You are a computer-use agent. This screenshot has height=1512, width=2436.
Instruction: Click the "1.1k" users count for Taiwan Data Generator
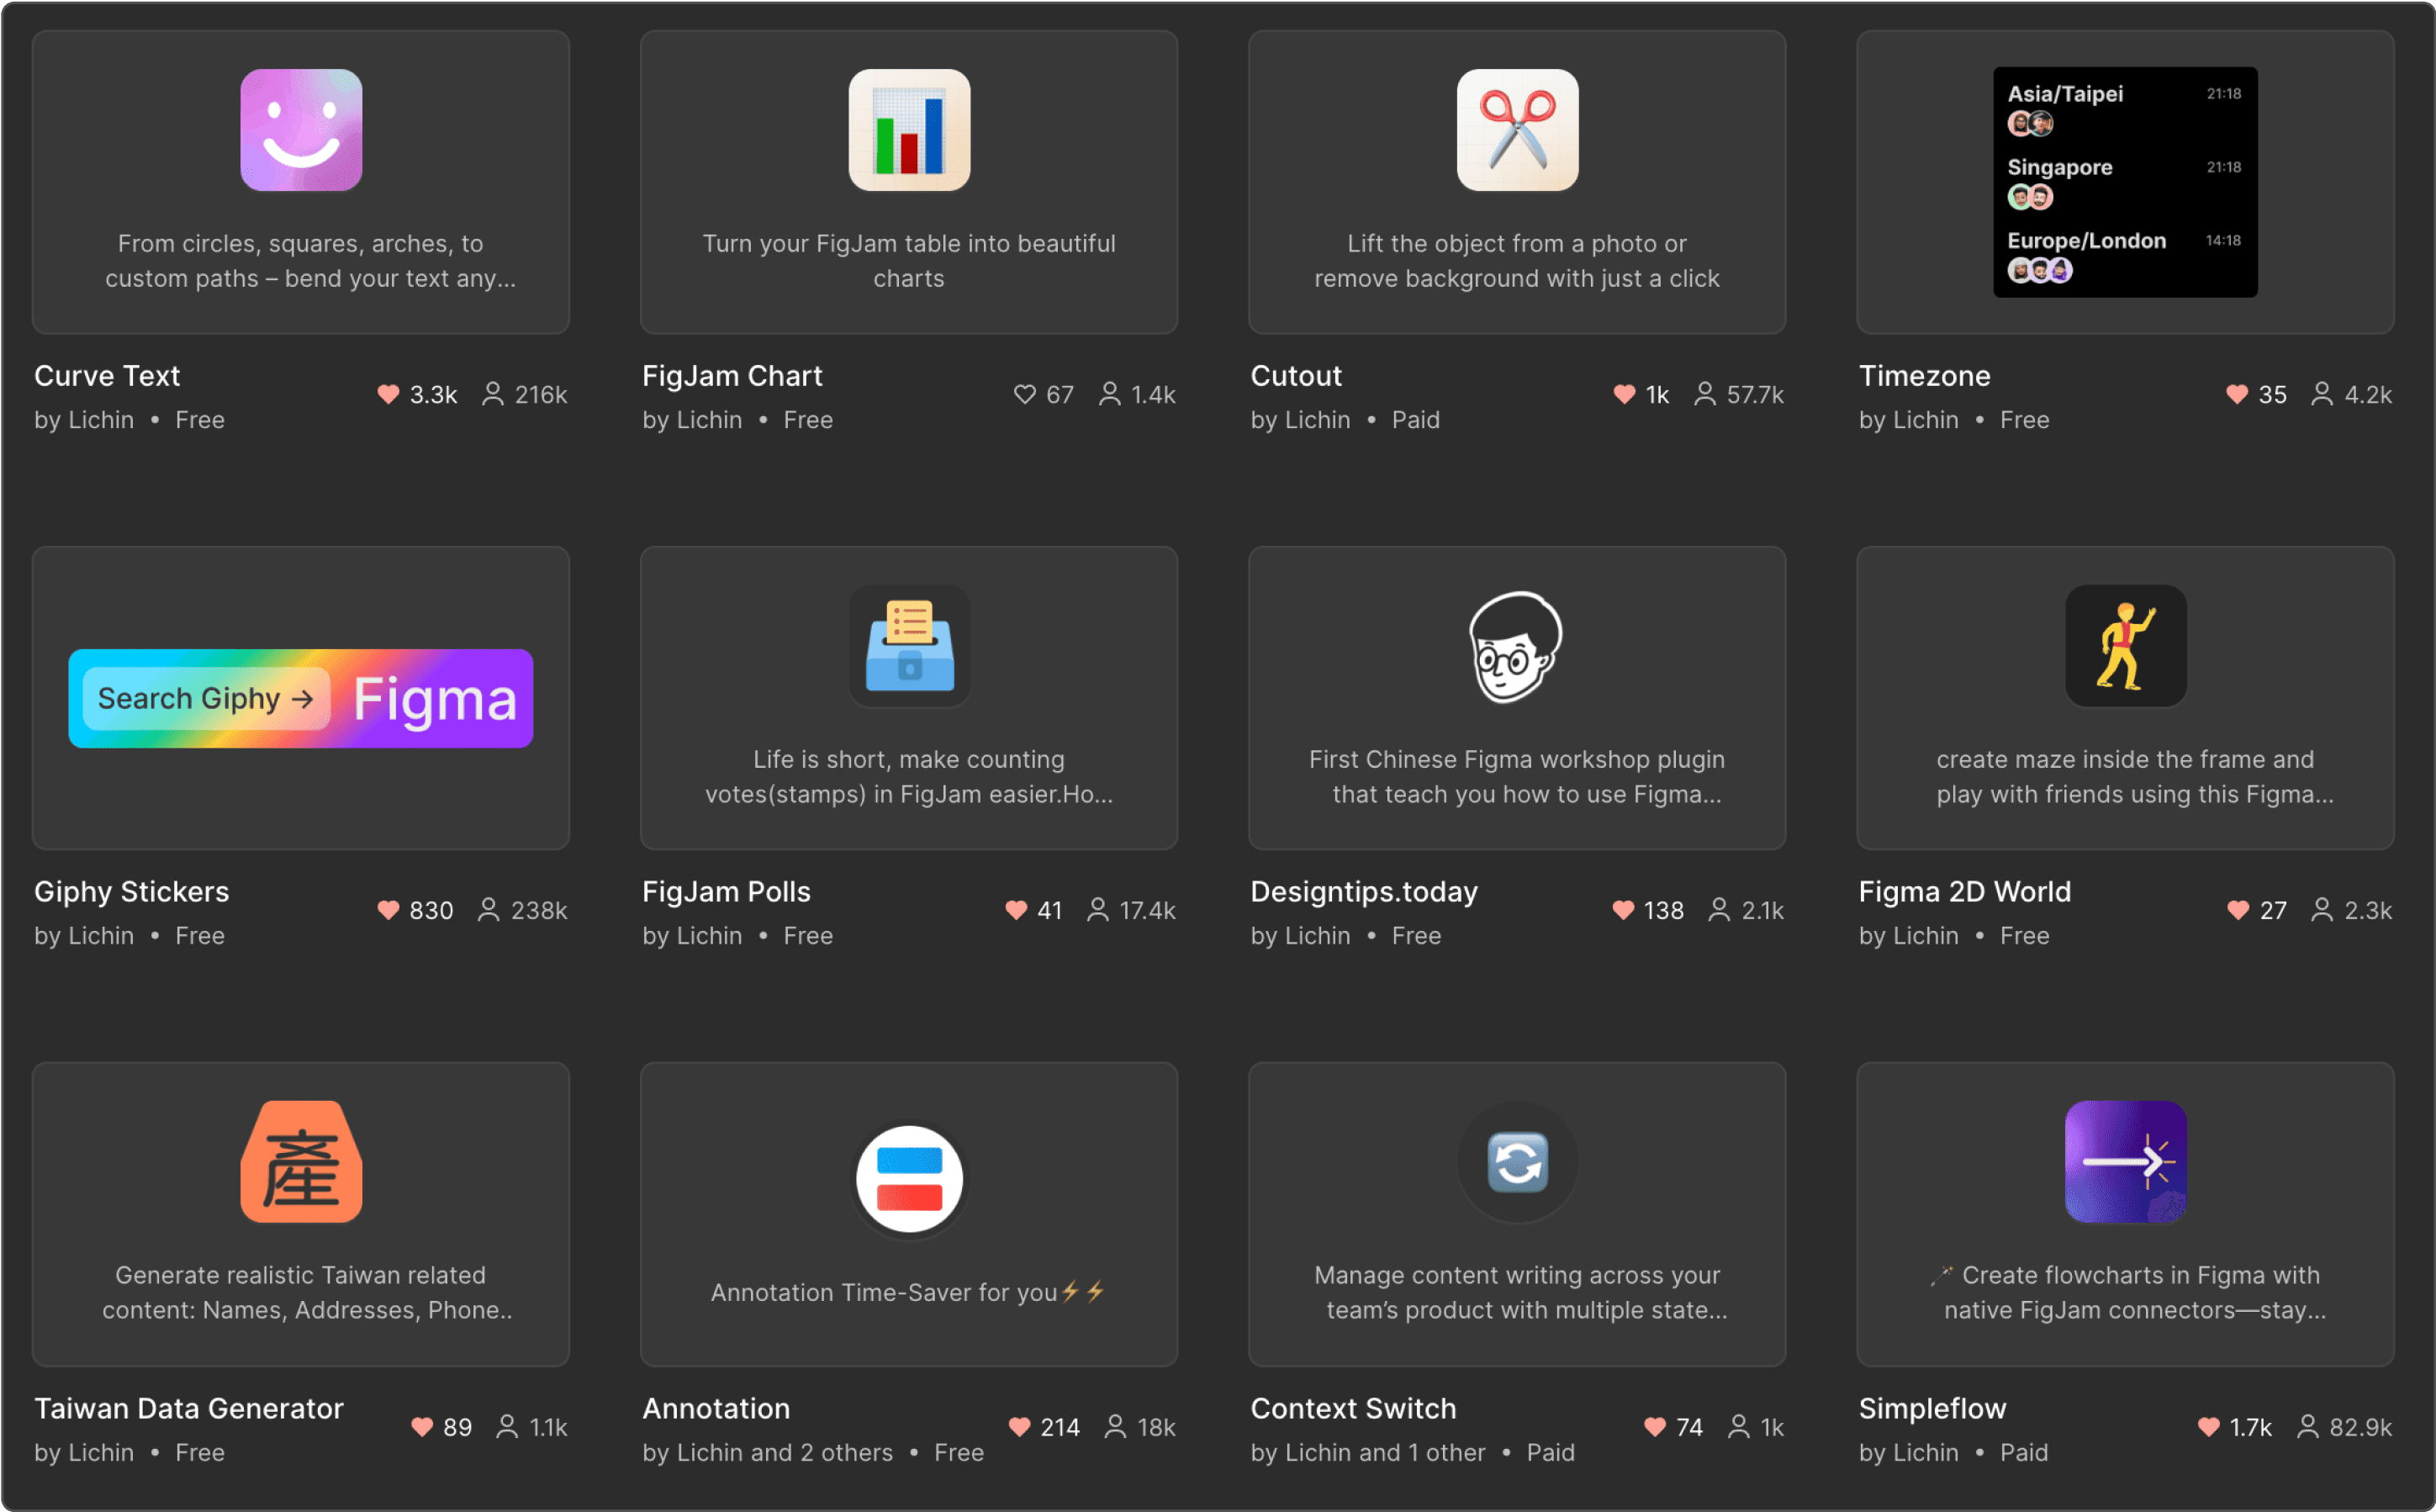pos(548,1427)
